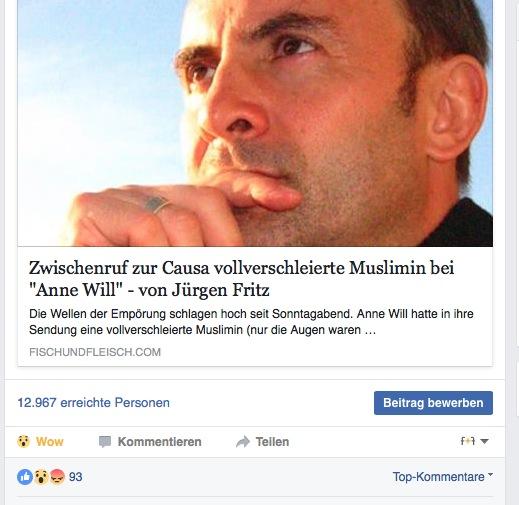Click the Wow emoji reaction icon

pos(23,441)
